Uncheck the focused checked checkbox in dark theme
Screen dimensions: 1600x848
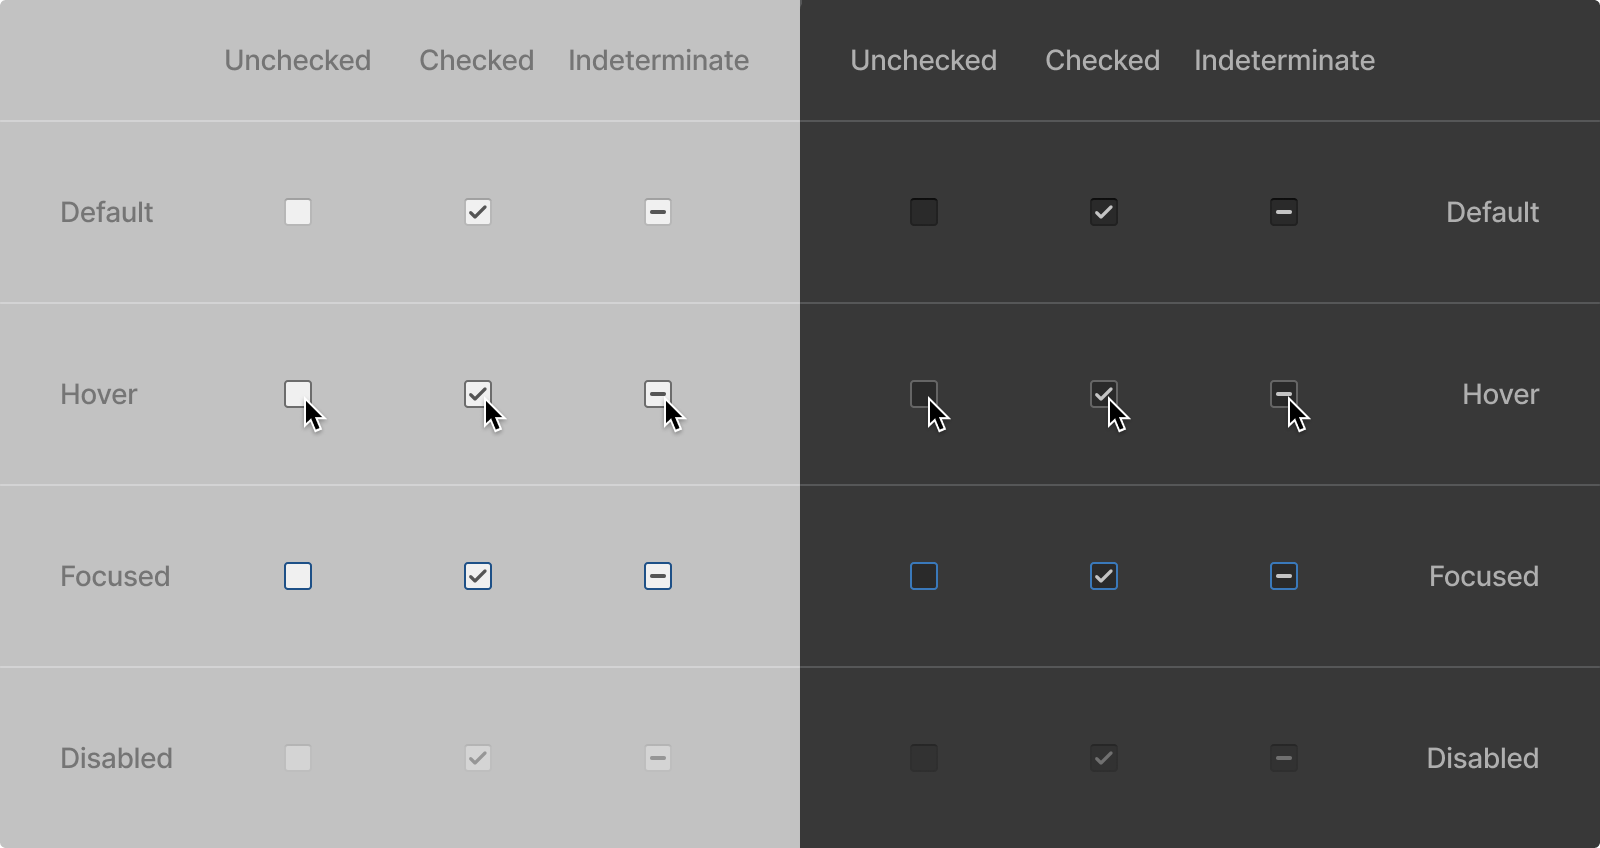pyautogui.click(x=1102, y=576)
